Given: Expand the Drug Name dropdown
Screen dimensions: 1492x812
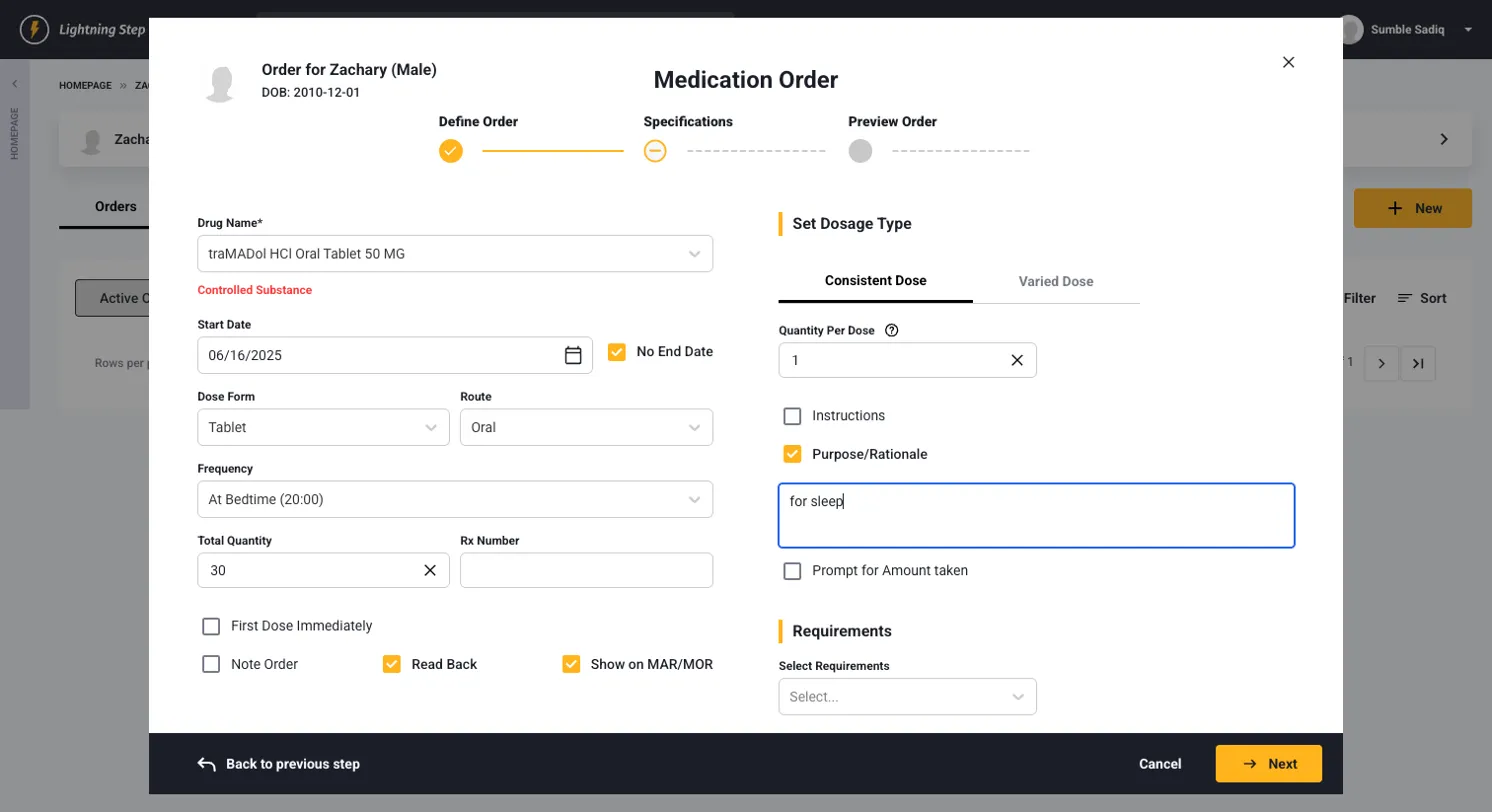Looking at the screenshot, I should pyautogui.click(x=694, y=254).
